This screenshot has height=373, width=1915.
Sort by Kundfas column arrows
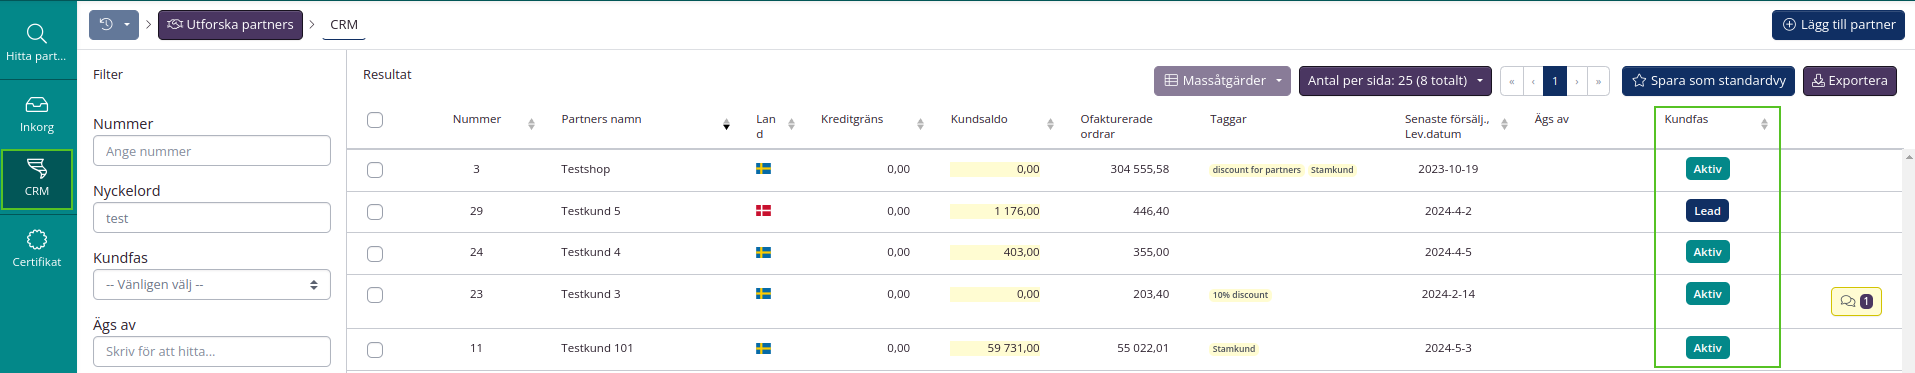(1764, 124)
